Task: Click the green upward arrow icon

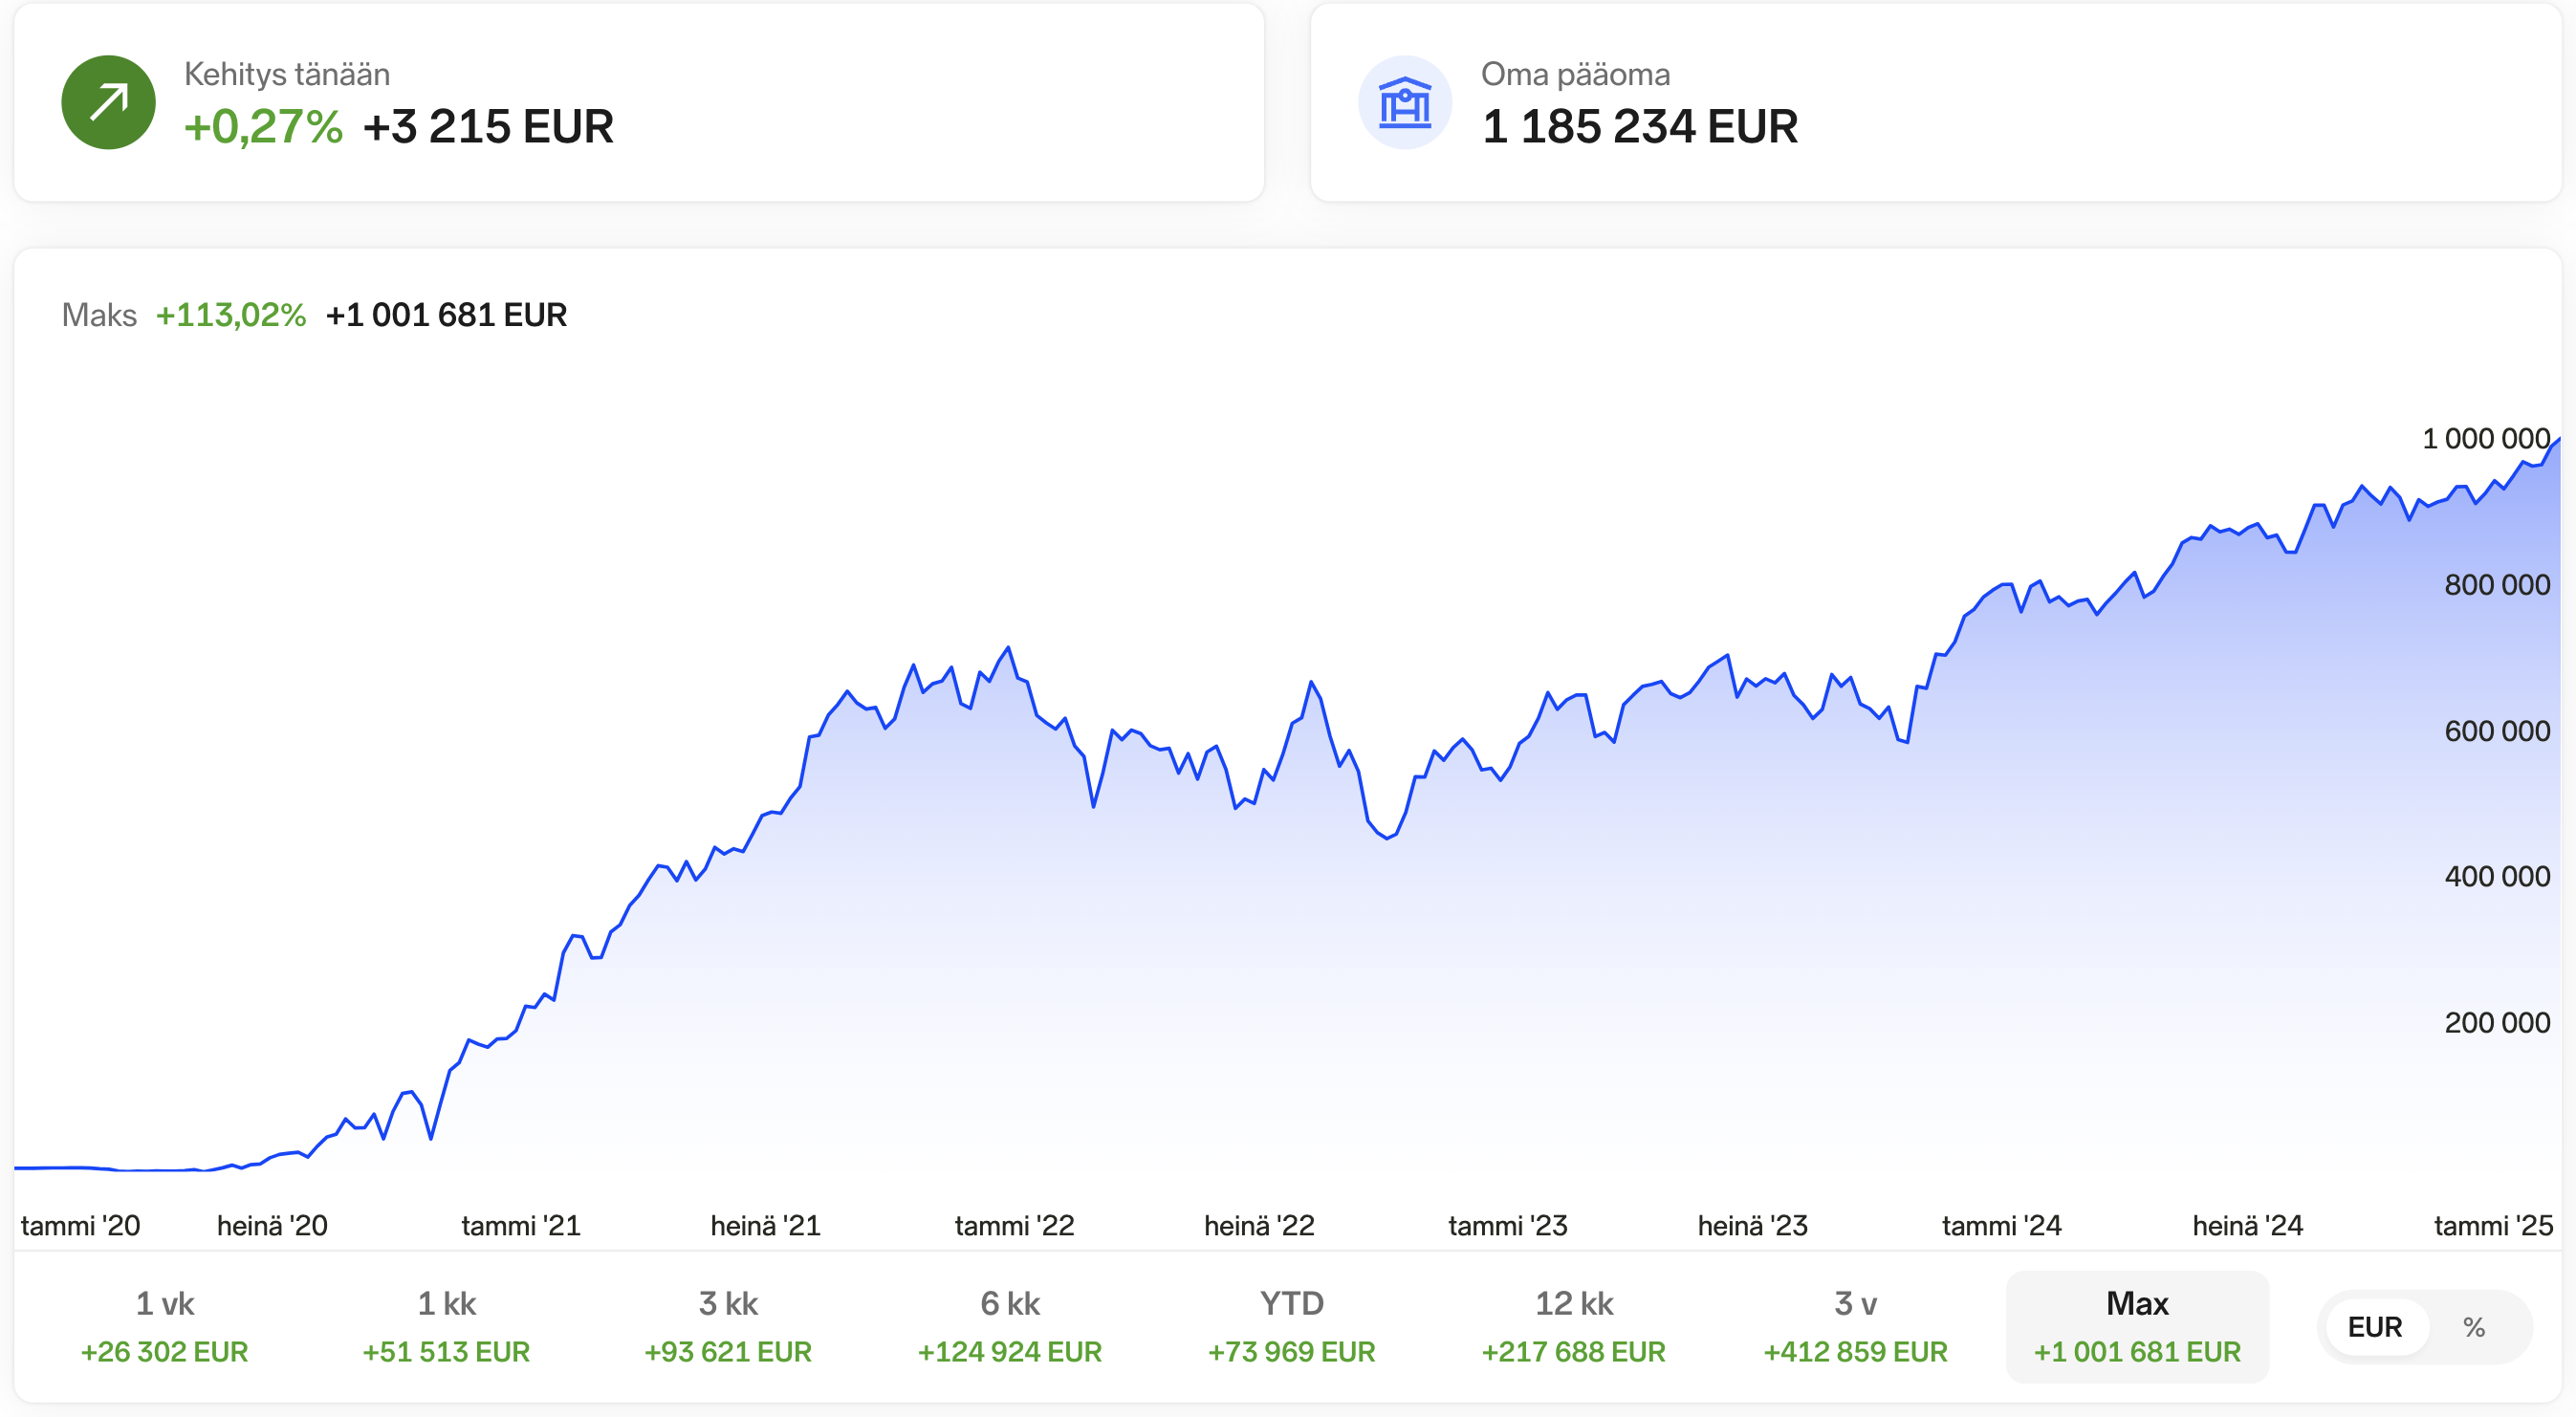Action: [108, 102]
